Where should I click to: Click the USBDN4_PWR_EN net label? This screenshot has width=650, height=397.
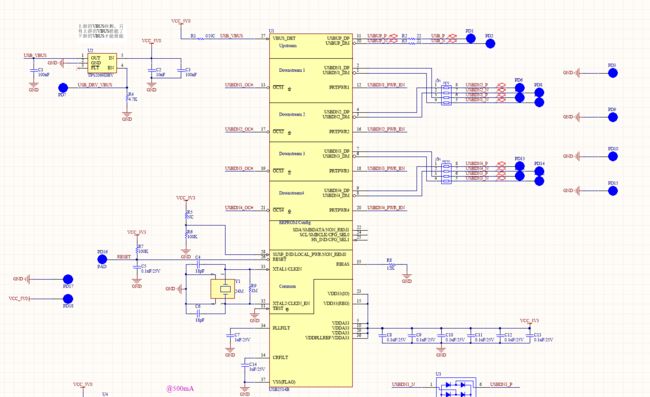coord(386,207)
